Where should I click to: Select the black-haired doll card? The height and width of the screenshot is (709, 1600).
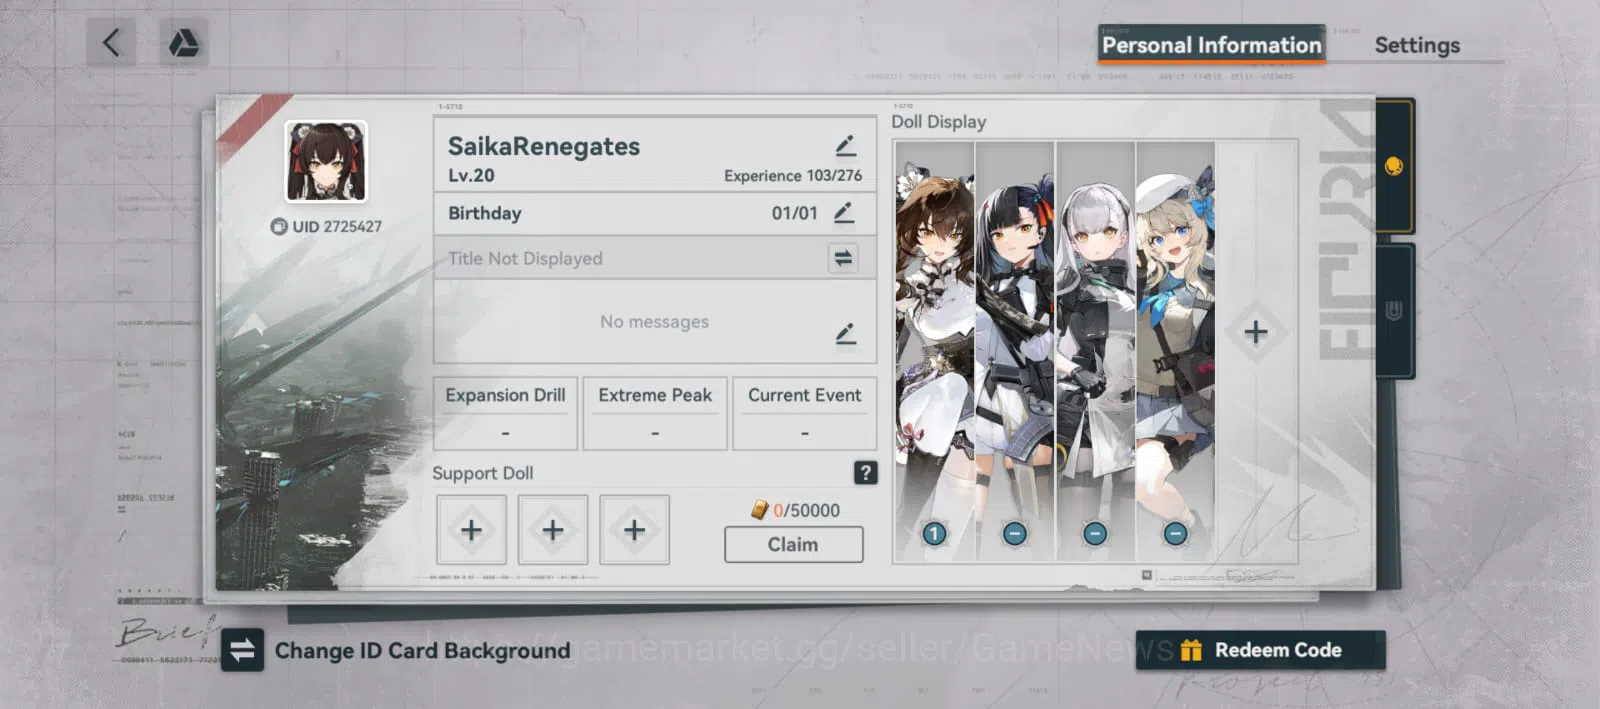(x=1015, y=350)
